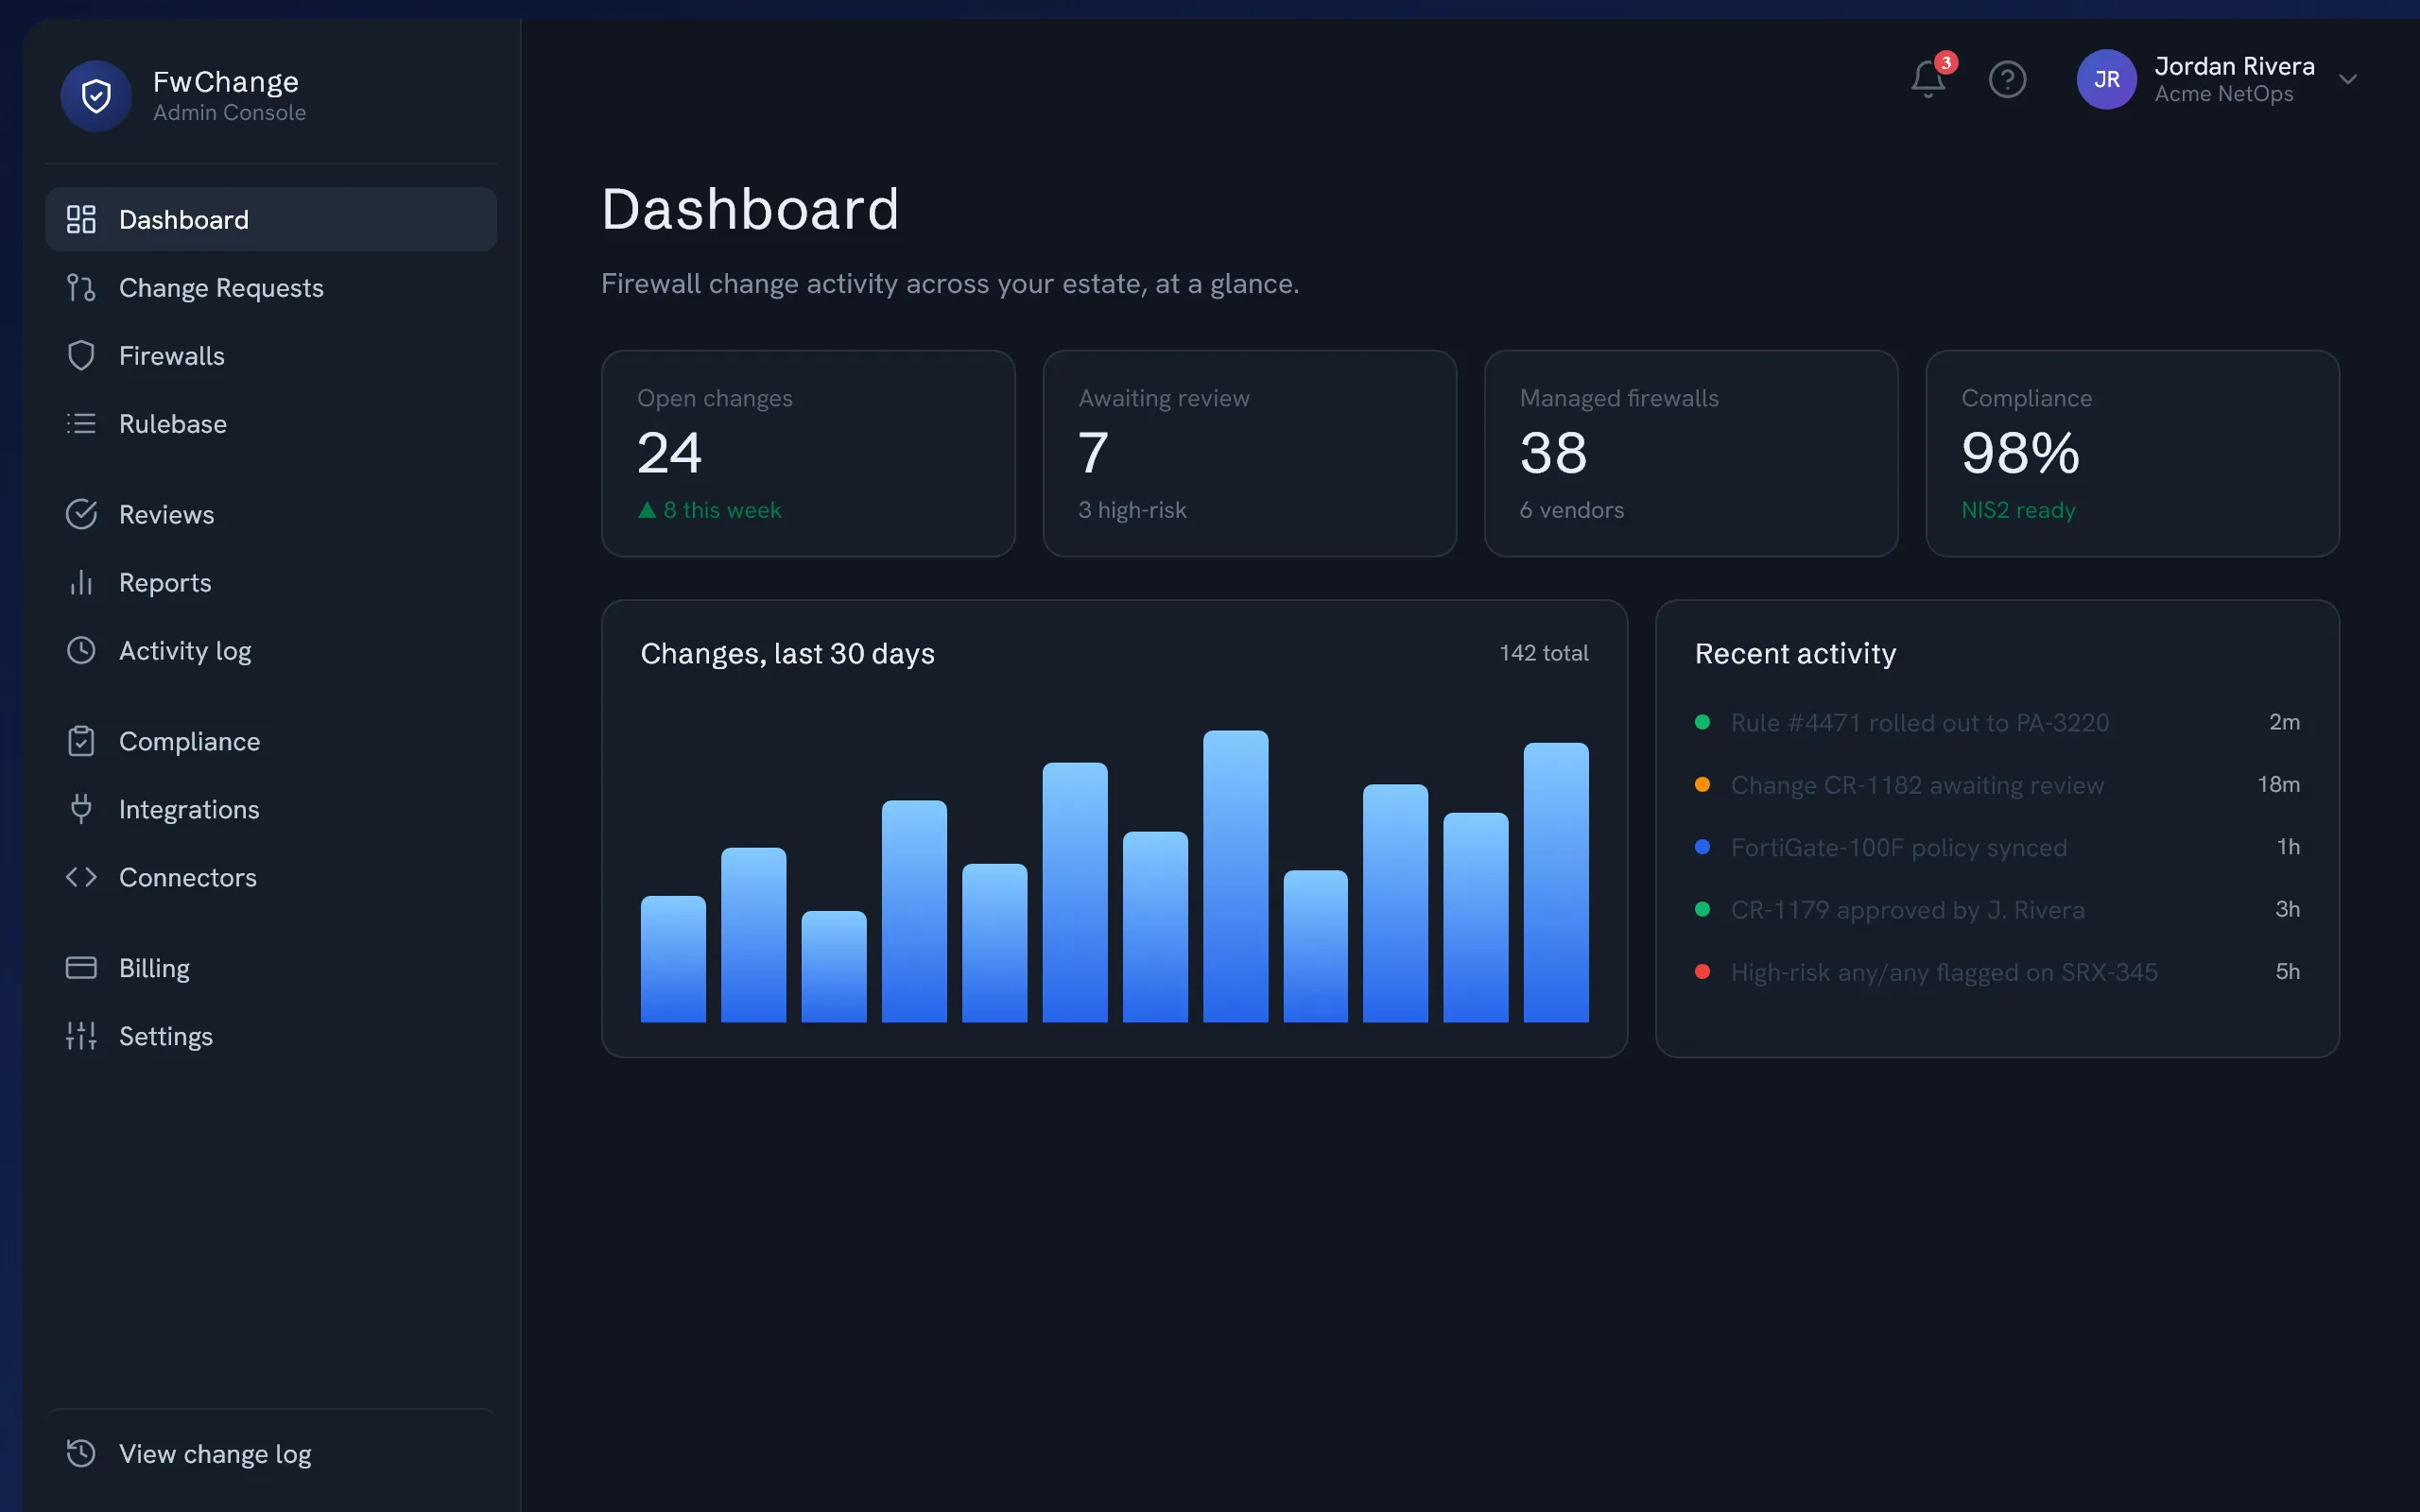2420x1512 pixels.
Task: Click the Activity log clock icon
Action: [81, 650]
